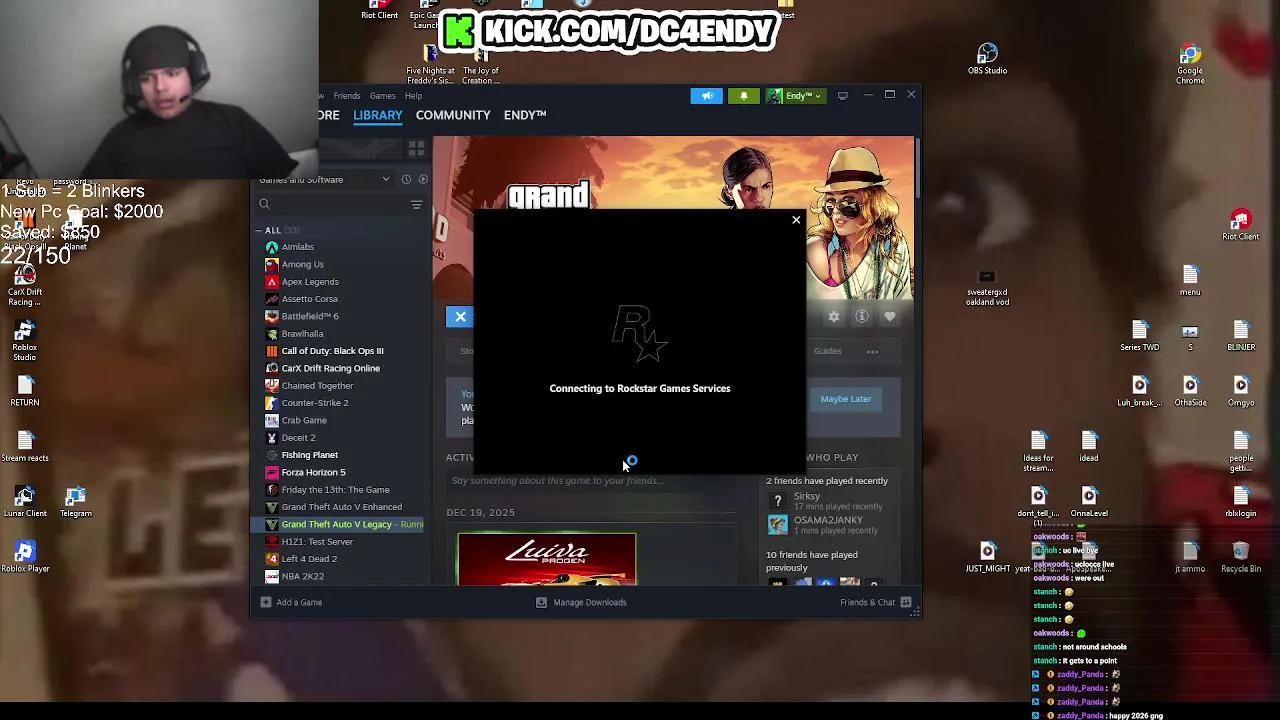The height and width of the screenshot is (720, 1280).
Task: Click Add a Game
Action: pos(291,602)
